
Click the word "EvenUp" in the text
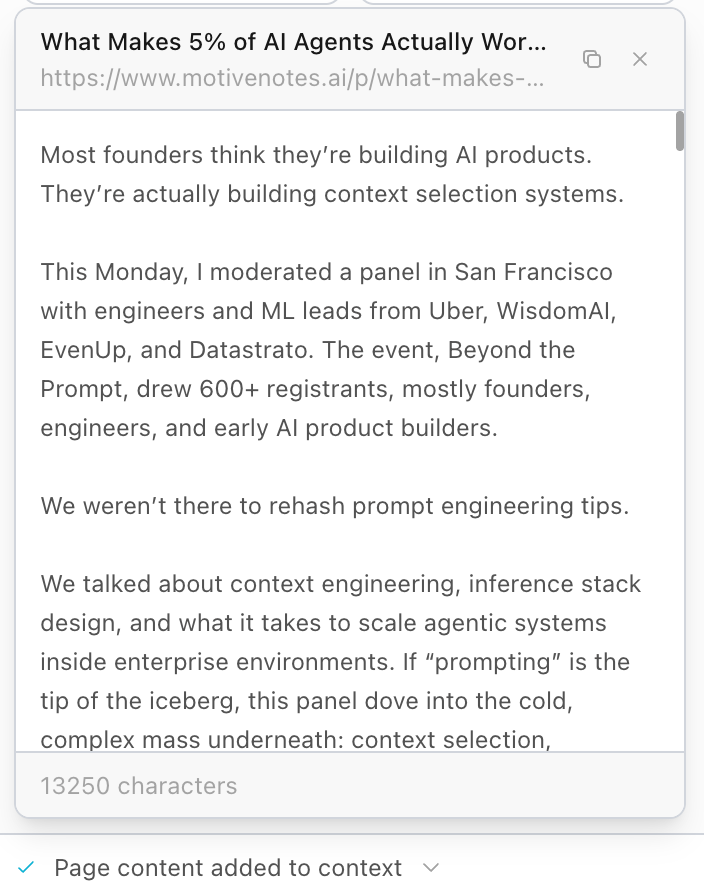coord(79,350)
